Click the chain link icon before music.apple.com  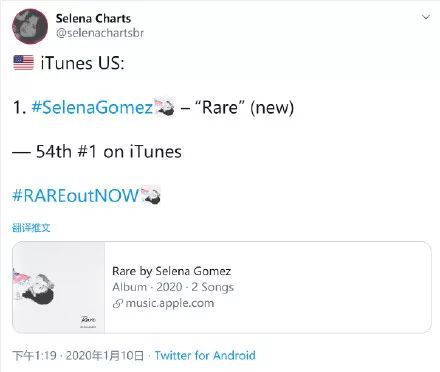[117, 304]
